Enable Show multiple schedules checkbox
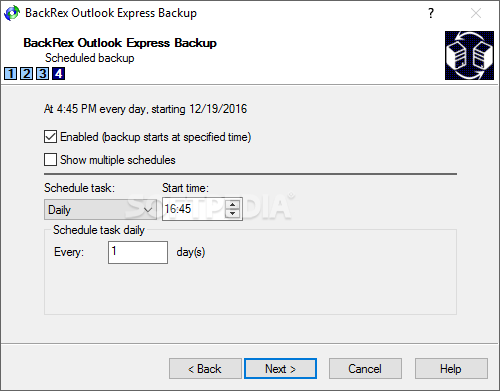This screenshot has height=391, width=500. coord(50,160)
